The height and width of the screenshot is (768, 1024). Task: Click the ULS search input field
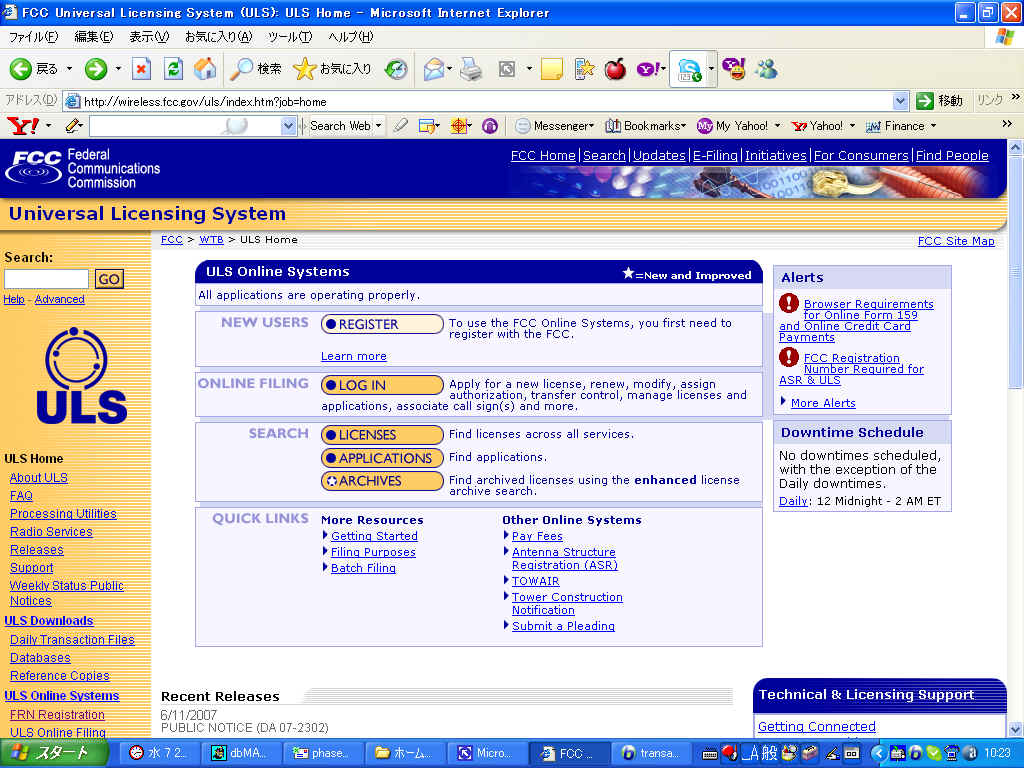click(x=46, y=279)
